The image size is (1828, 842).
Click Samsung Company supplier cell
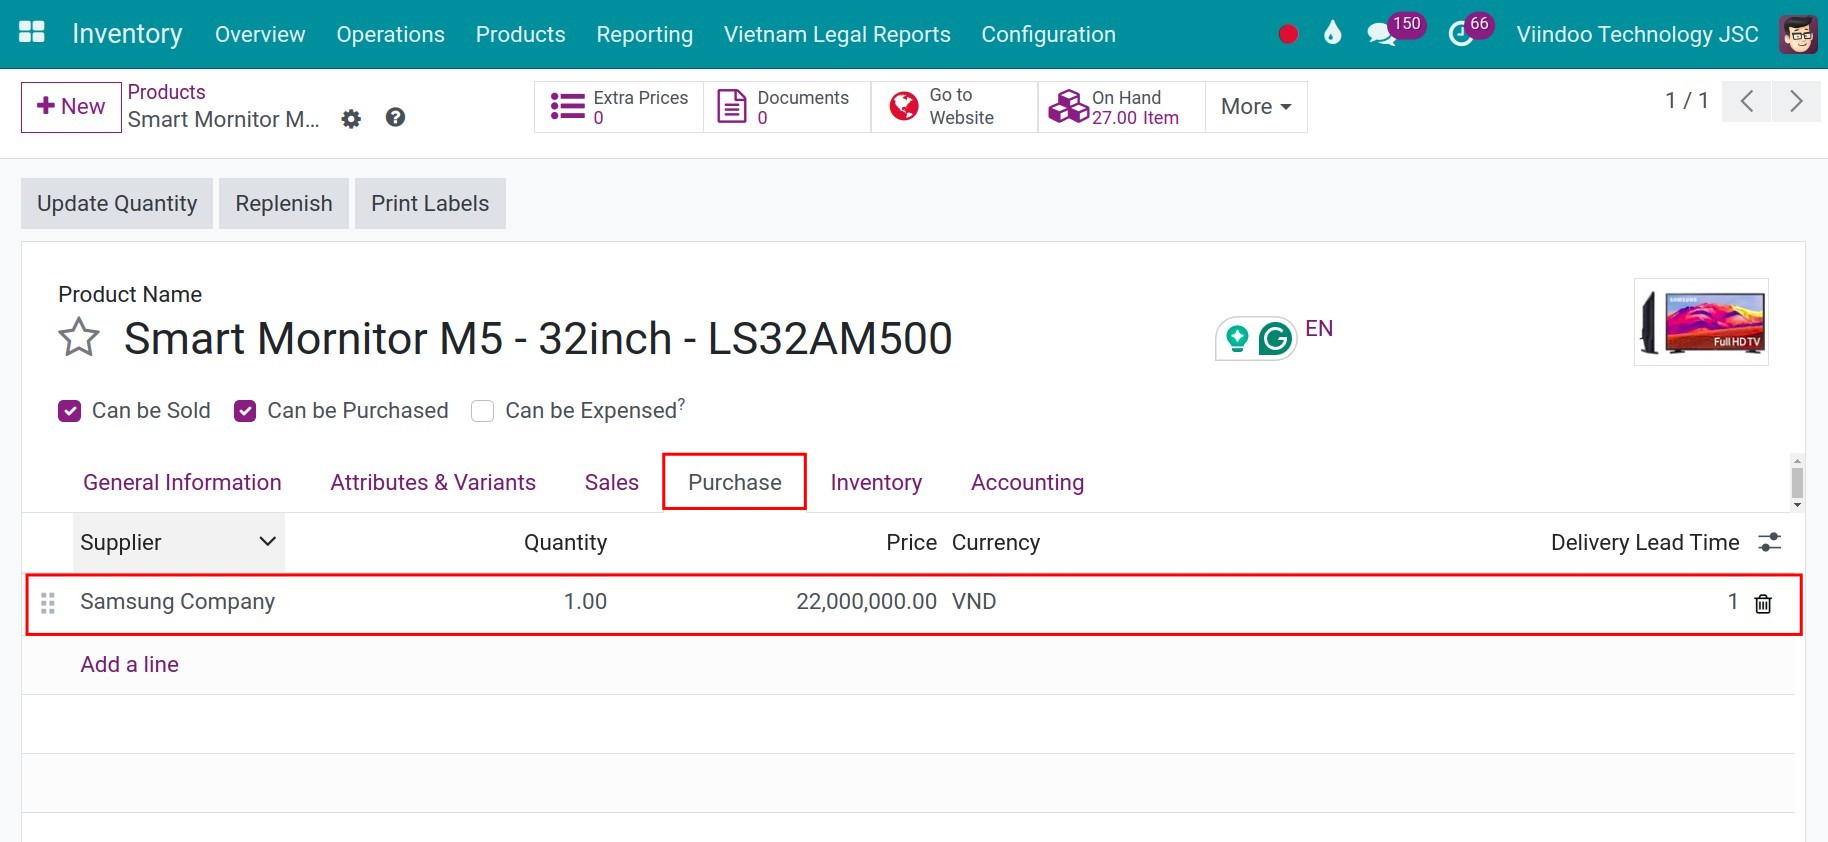[x=177, y=602]
